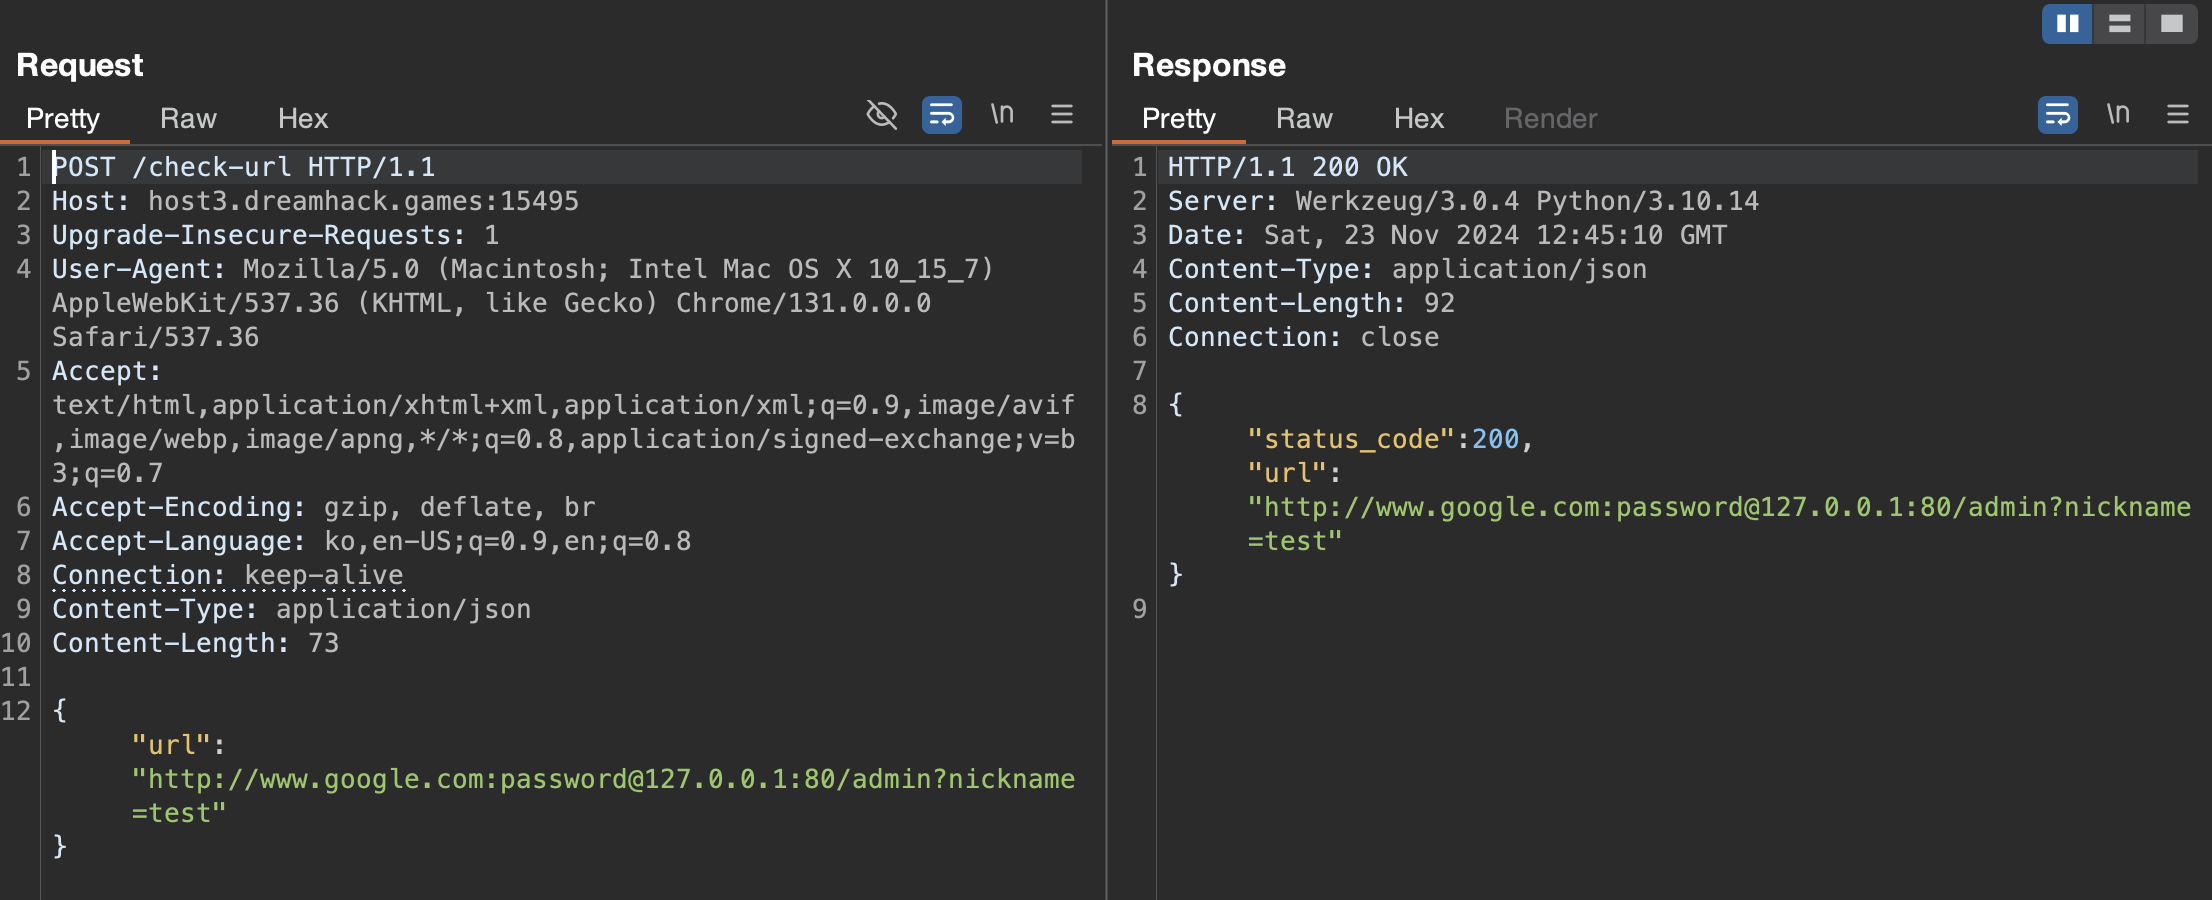The image size is (2212, 900).
Task: Click the User-Agent header in Request
Action: (x=522, y=303)
